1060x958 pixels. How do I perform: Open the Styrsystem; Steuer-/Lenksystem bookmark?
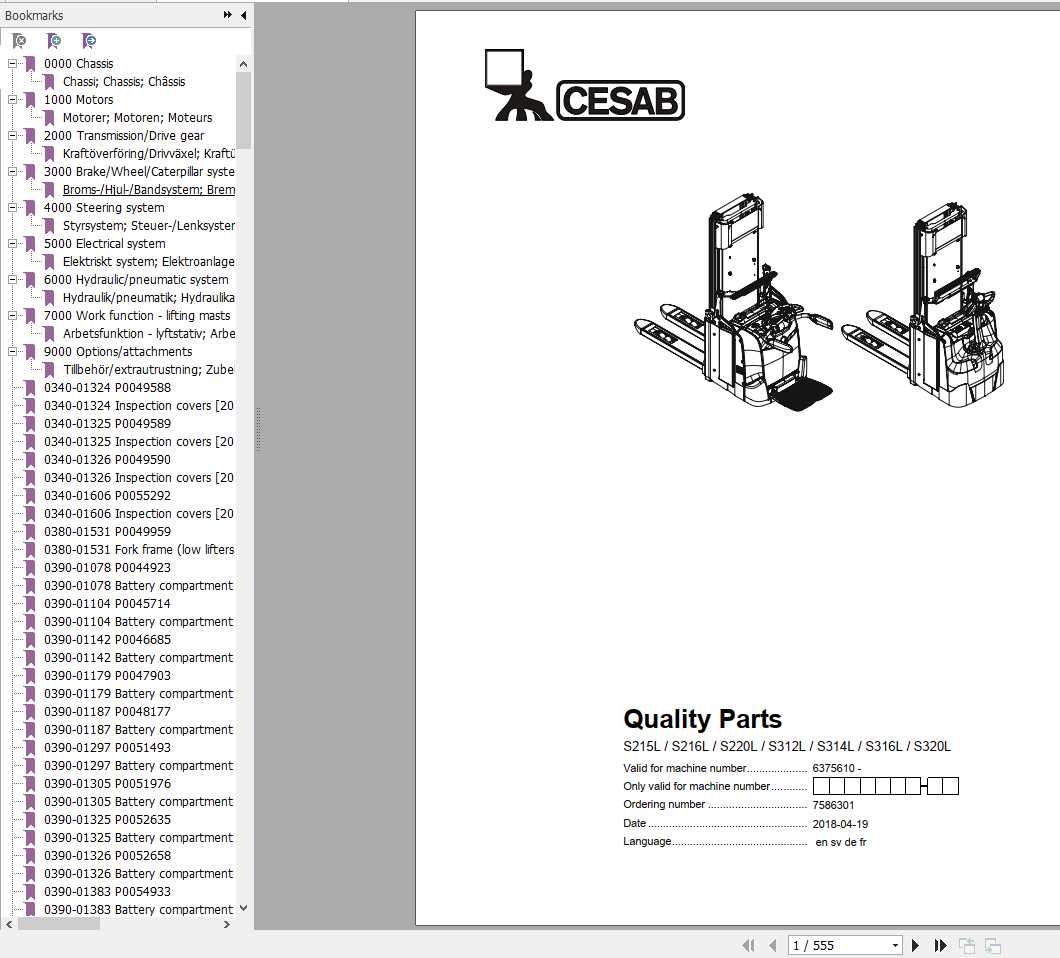(x=149, y=225)
